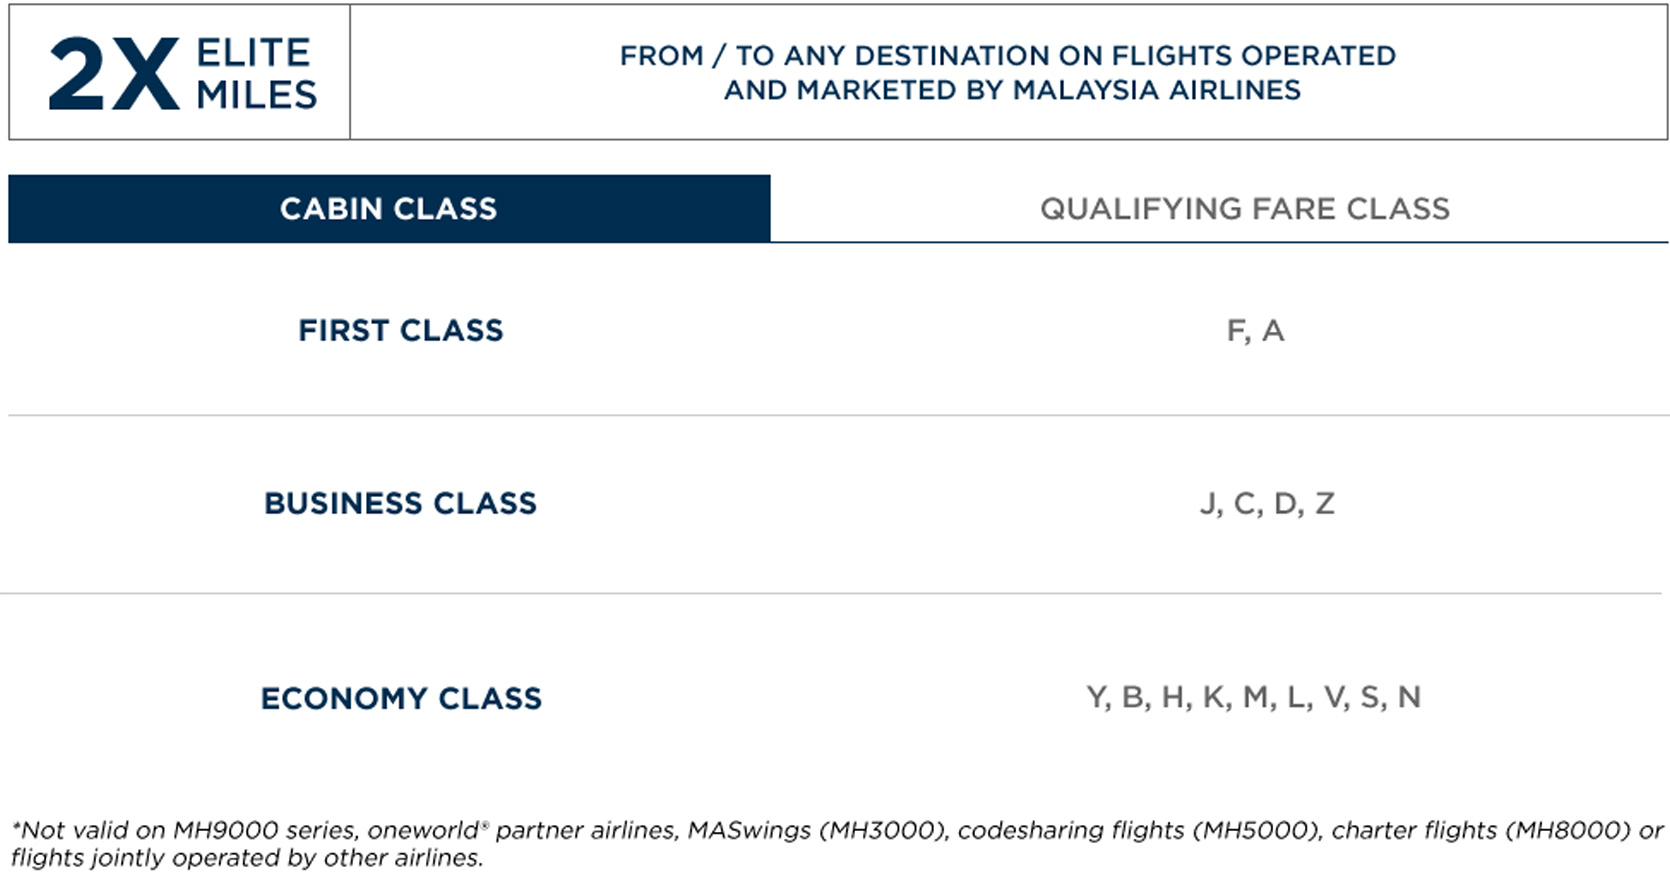
Task: Click the F, A fare codes
Action: [1255, 331]
